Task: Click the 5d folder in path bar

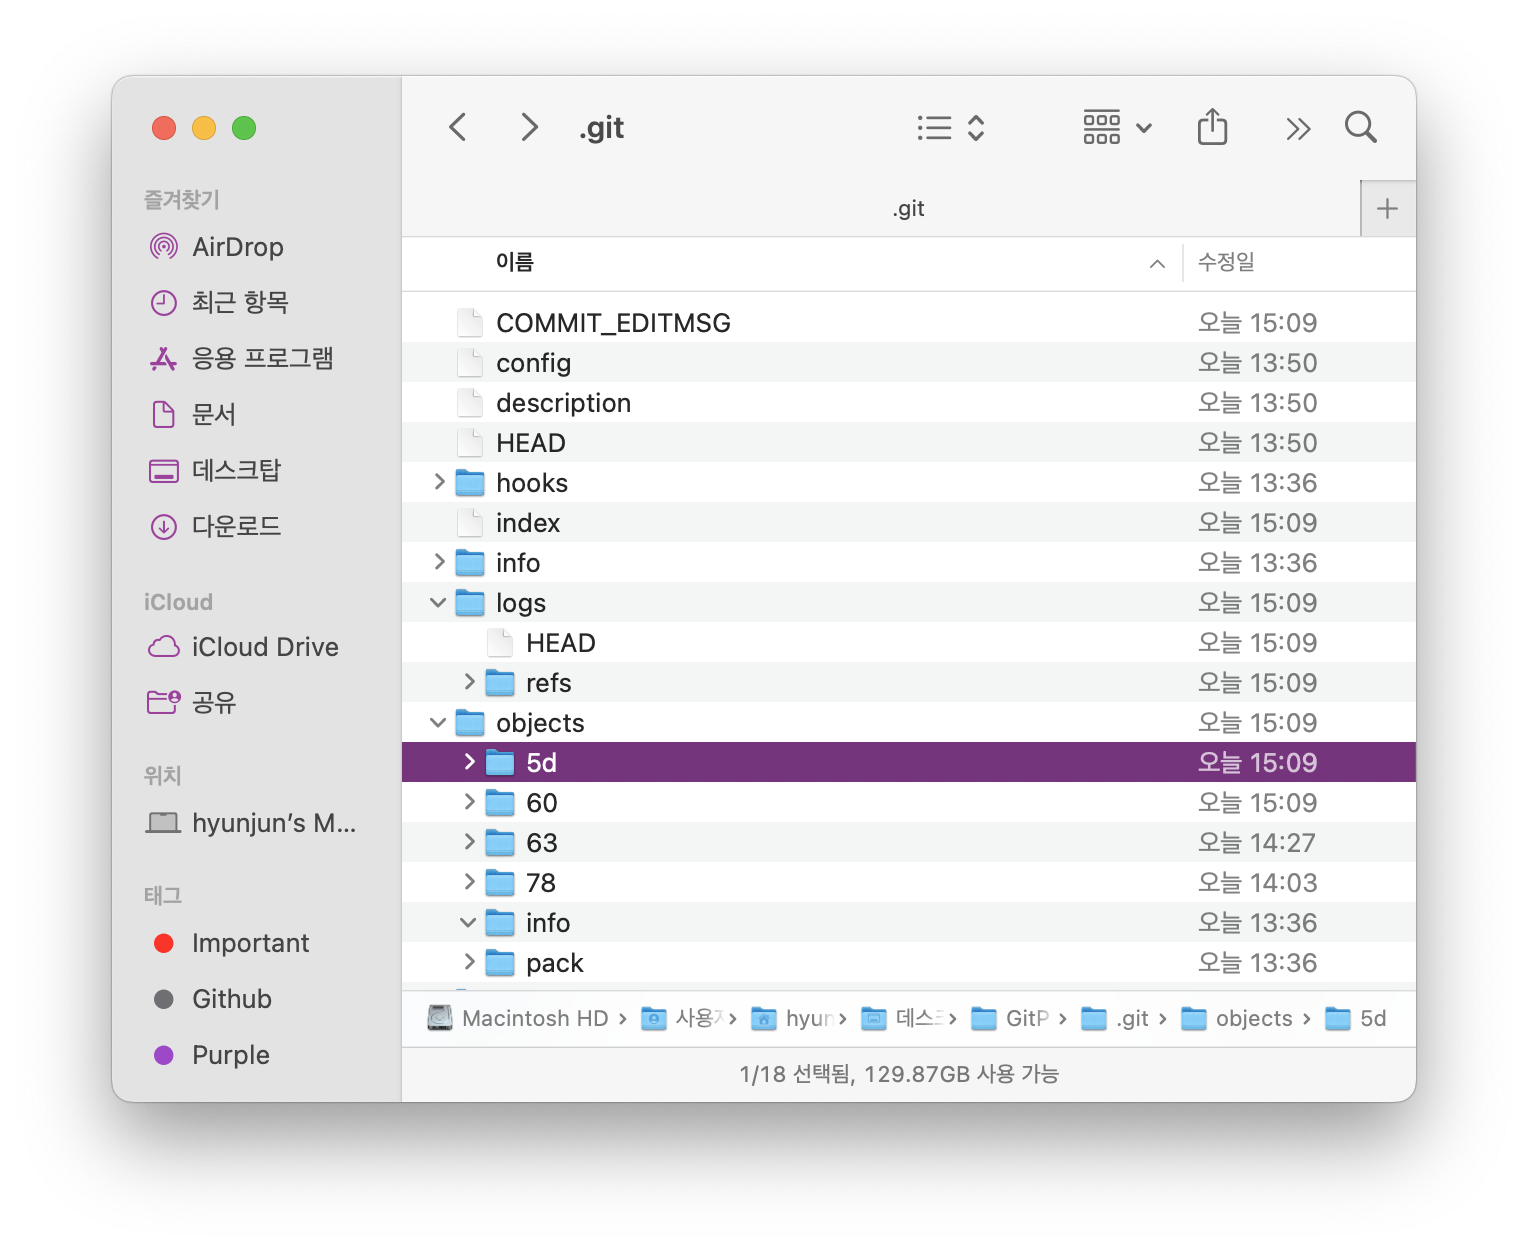Action: click(1356, 1018)
